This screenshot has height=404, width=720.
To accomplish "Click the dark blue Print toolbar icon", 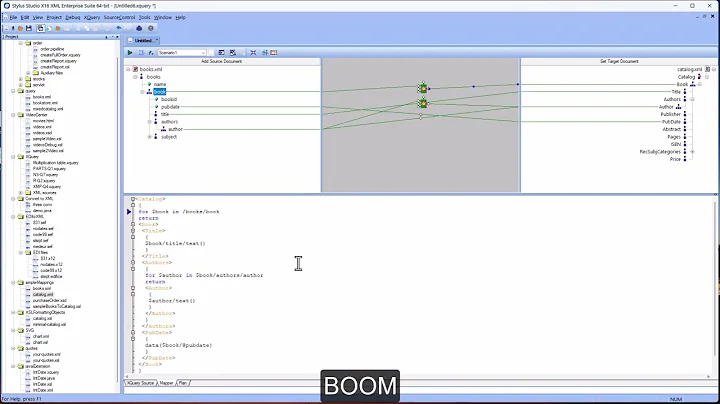I will [139, 28].
